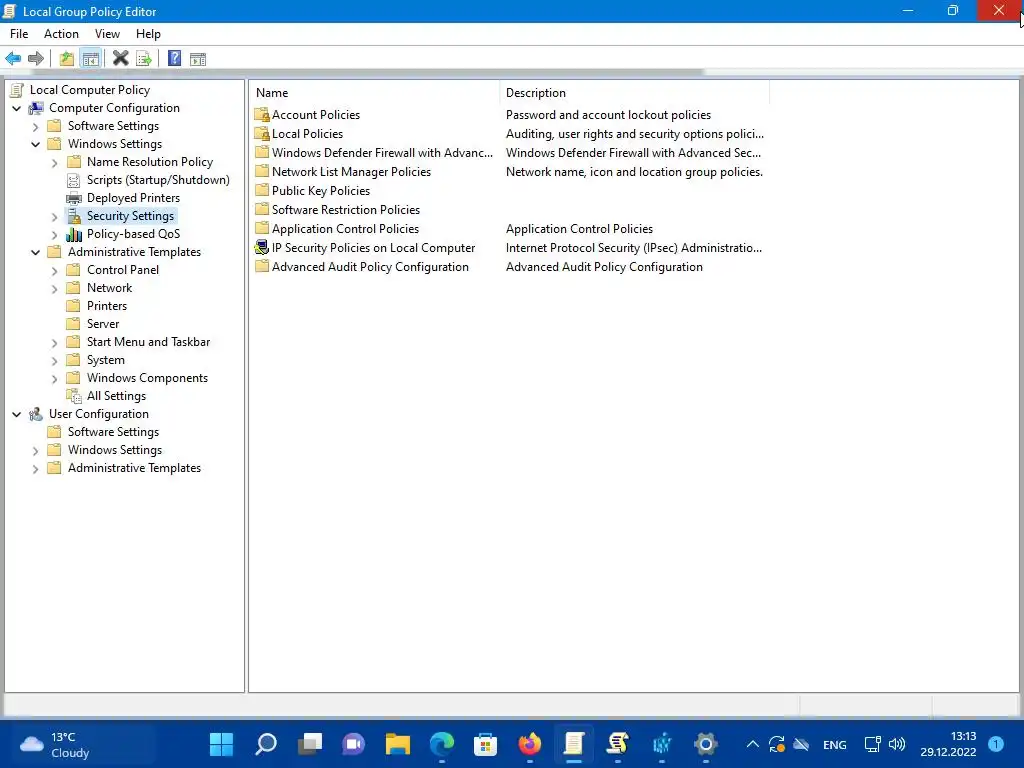Expand Windows Components node

pyautogui.click(x=55, y=379)
